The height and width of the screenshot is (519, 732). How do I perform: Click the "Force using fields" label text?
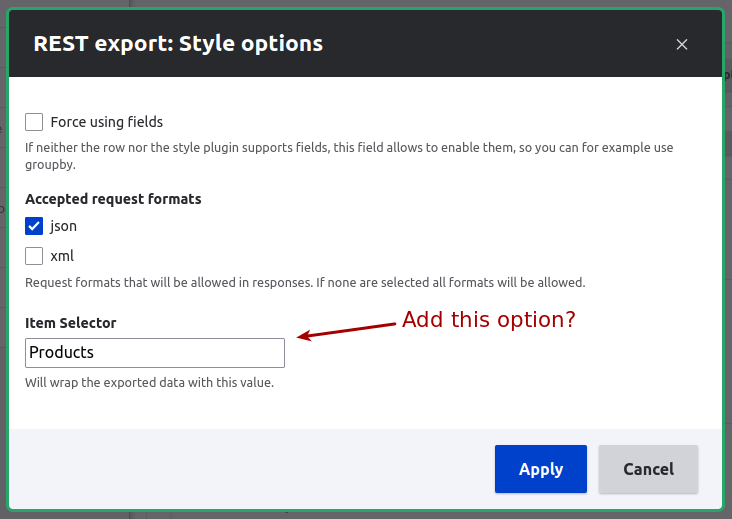tap(106, 122)
